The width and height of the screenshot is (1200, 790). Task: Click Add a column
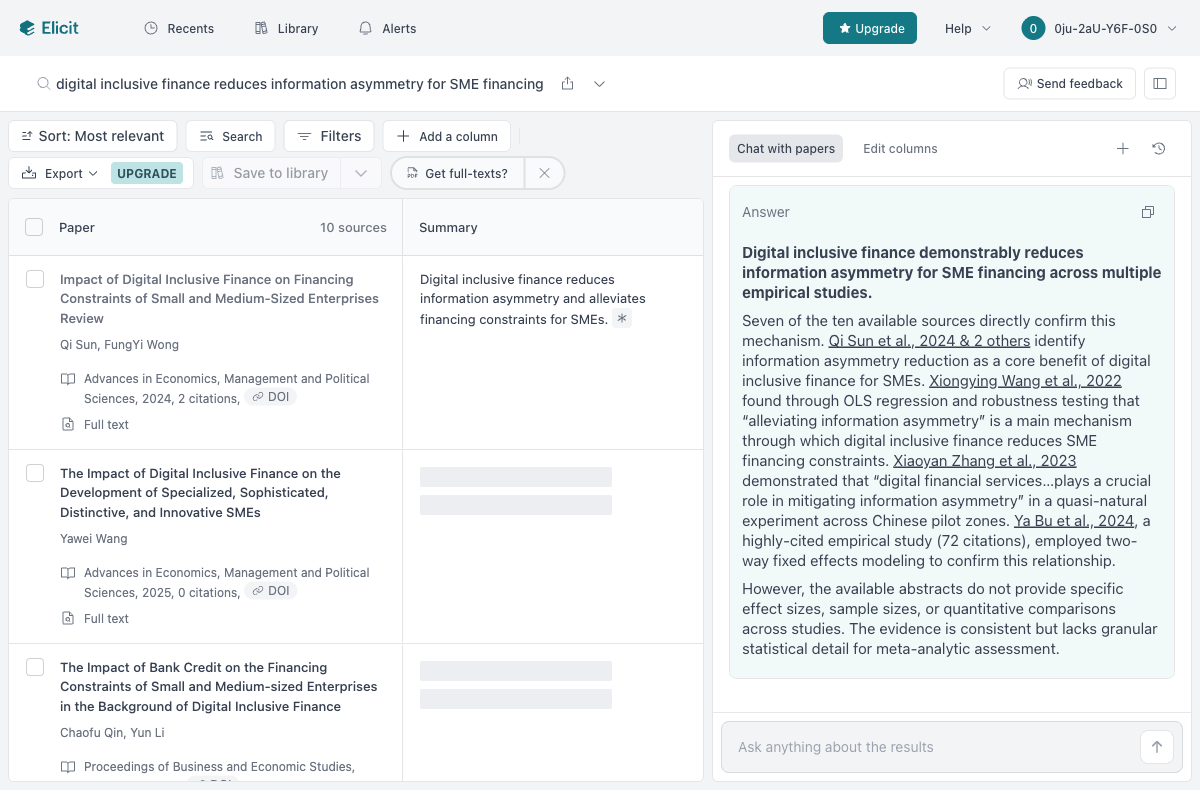(x=447, y=136)
